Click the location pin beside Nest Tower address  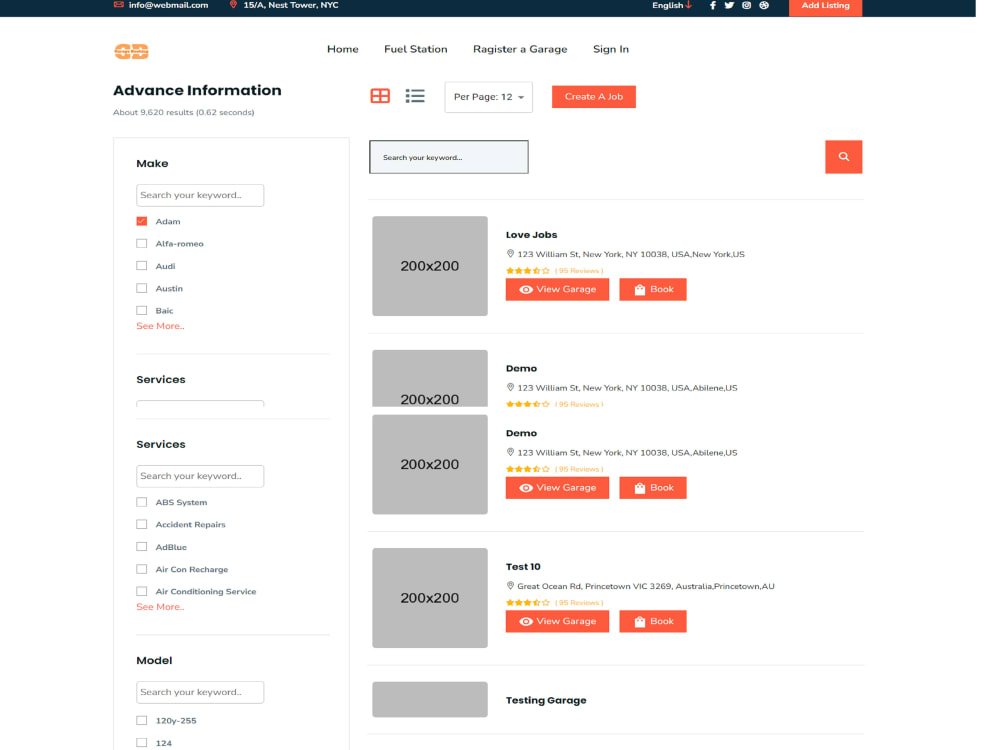click(233, 4)
